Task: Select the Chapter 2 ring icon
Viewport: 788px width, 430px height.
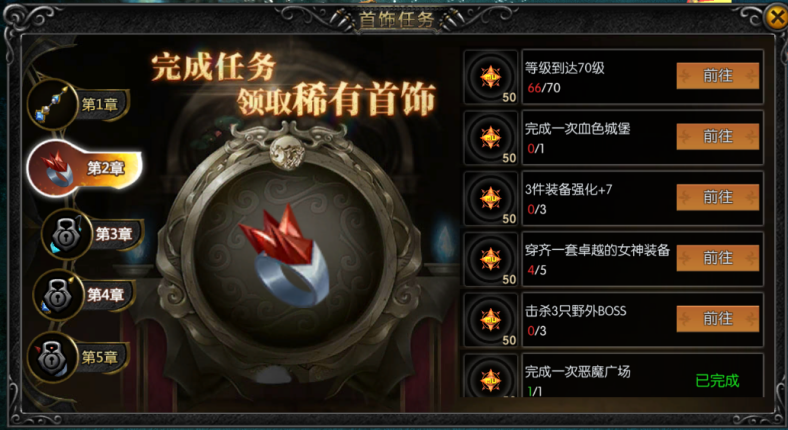Action: click(x=54, y=167)
